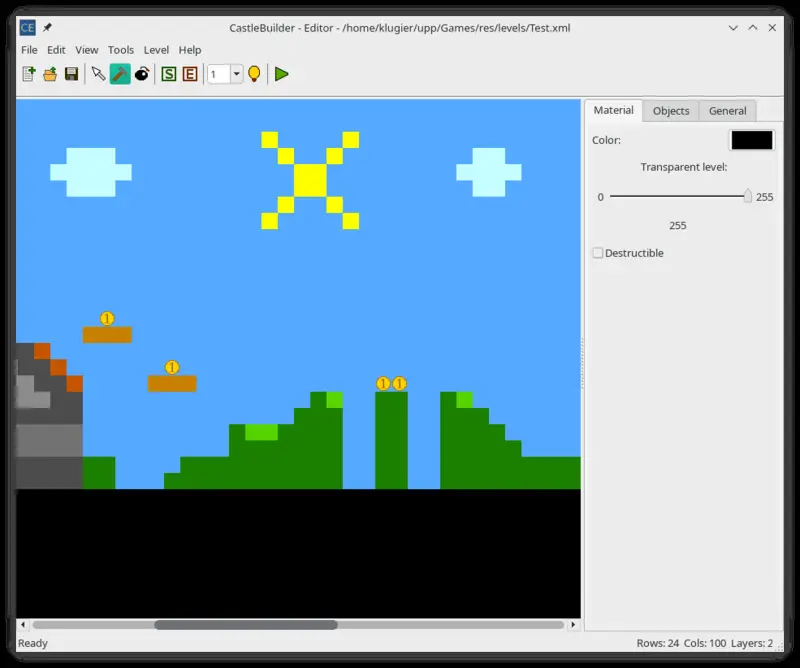Switch to the General tab

coord(727,110)
